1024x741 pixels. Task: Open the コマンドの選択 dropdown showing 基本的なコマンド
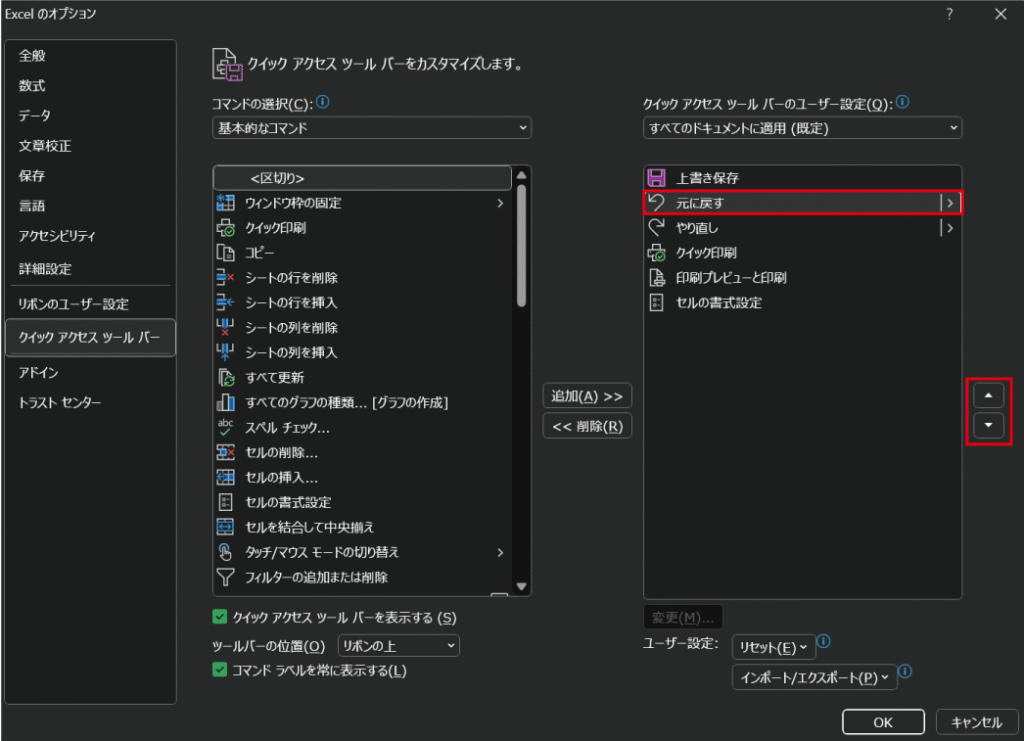pos(372,128)
